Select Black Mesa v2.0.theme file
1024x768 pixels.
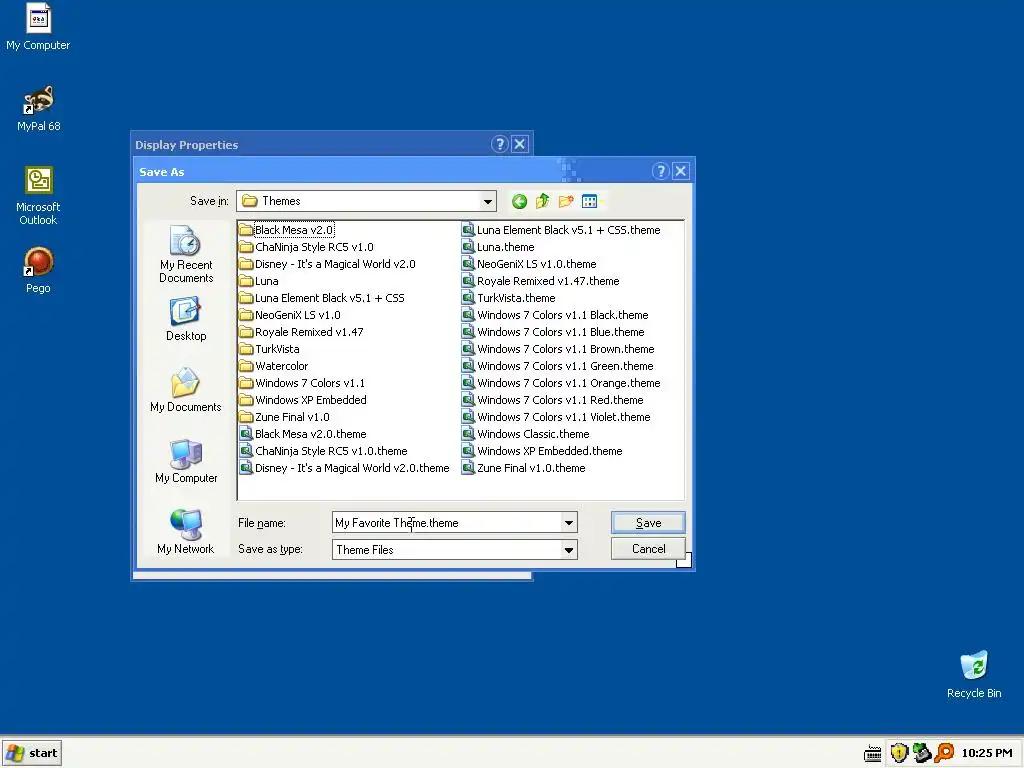(302, 434)
